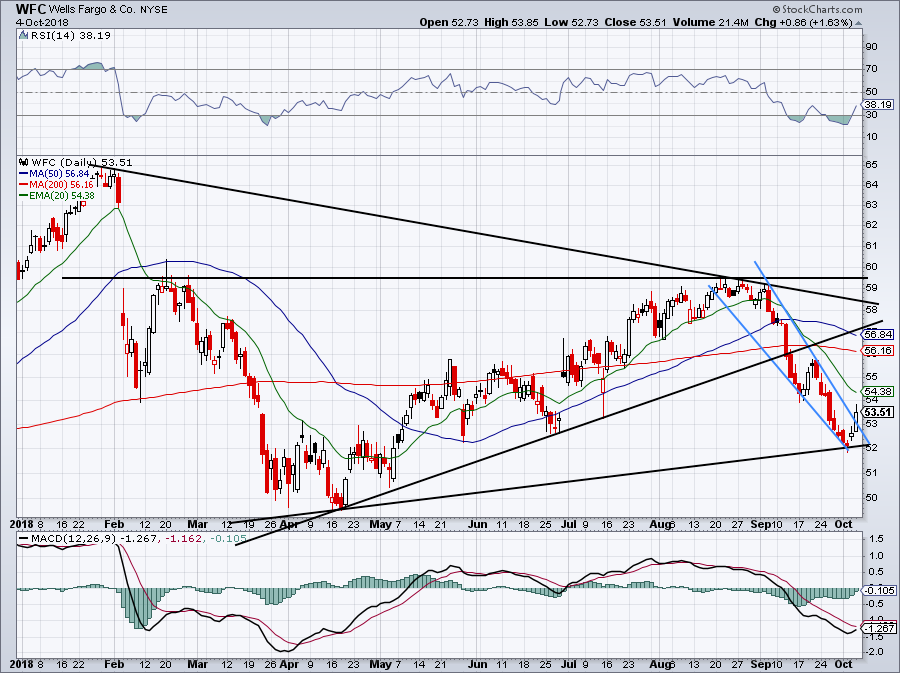Screen dimensions: 900x673
Task: Click Feb on the price chart's date axis
Action: coord(114,524)
